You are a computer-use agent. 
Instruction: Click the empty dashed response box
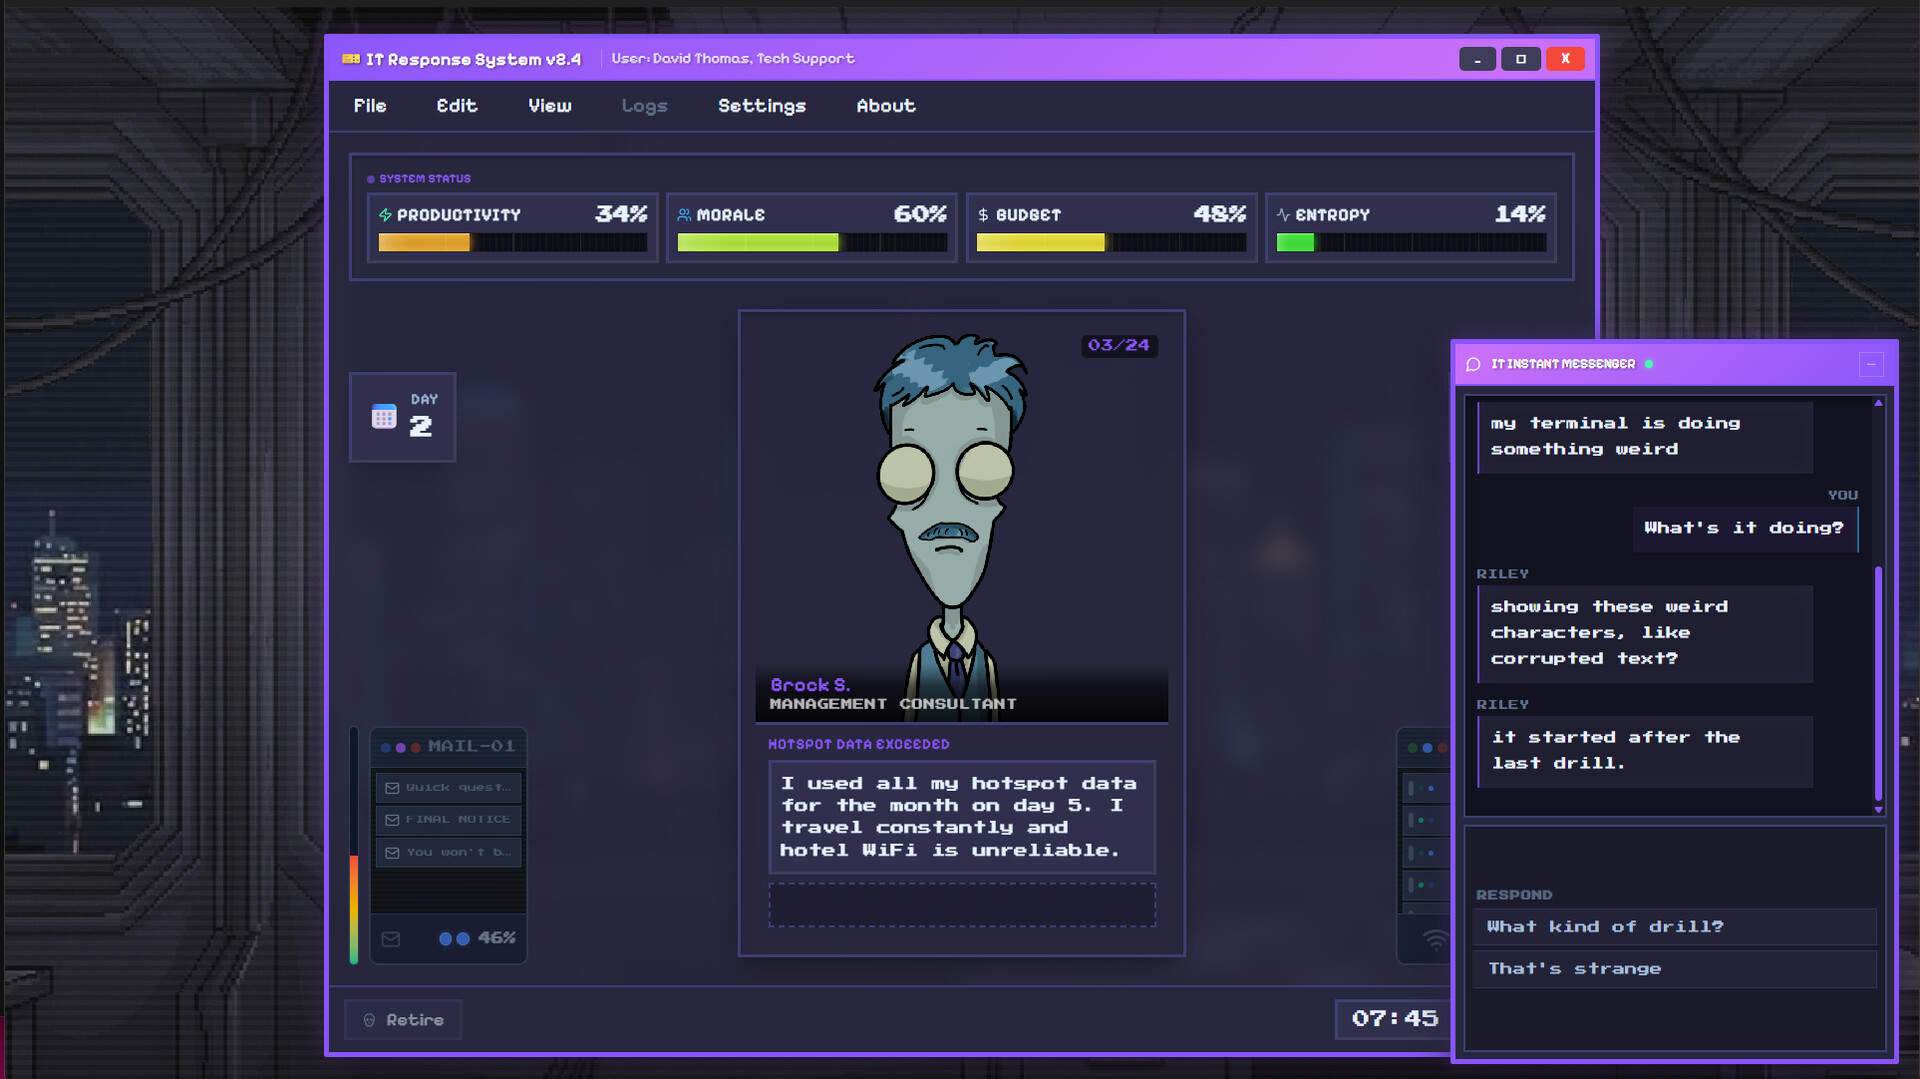[961, 905]
